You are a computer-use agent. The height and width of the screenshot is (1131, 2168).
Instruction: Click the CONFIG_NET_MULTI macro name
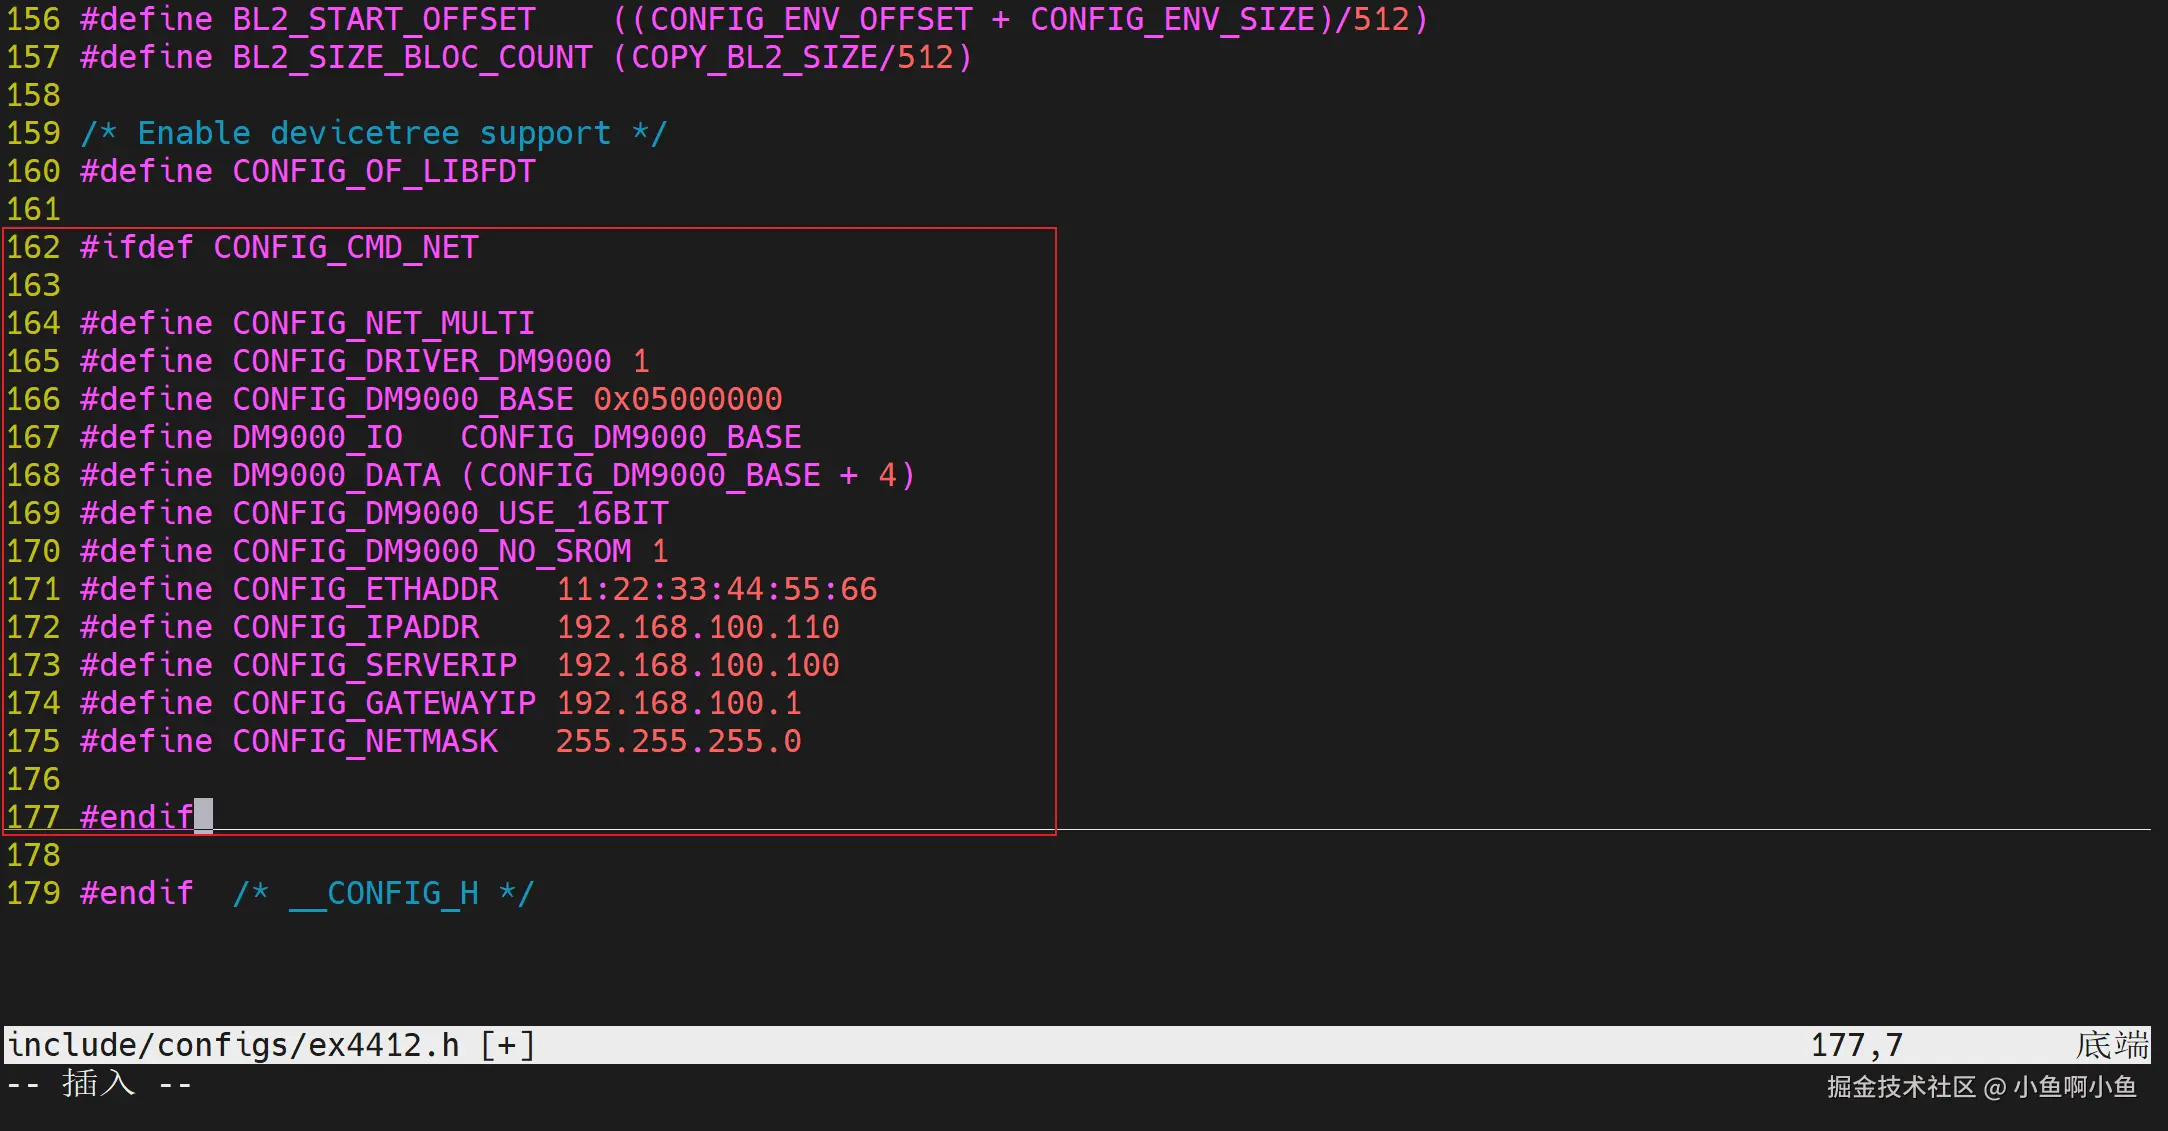383,323
